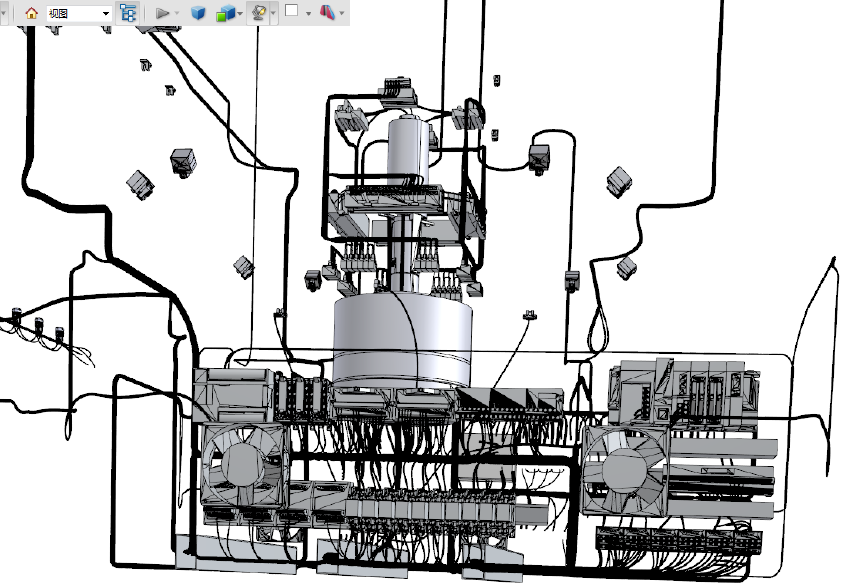The image size is (845, 588).
Task: Open the lighting lamp dropdown arrow
Action: (x=274, y=13)
